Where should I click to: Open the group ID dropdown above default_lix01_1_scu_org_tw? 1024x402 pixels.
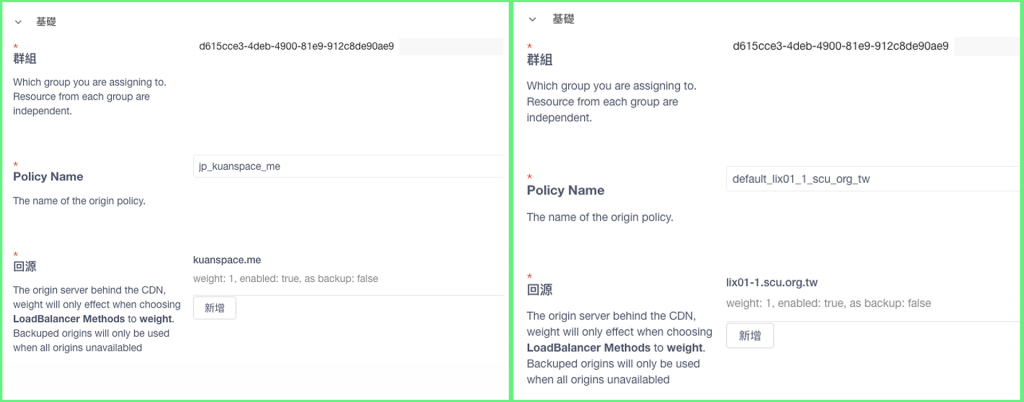pos(870,46)
